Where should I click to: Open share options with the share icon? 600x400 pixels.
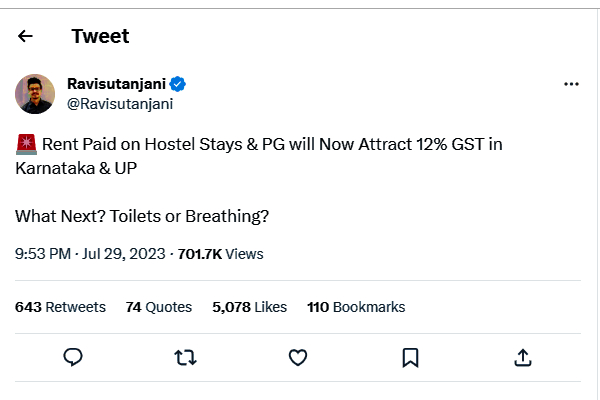[x=522, y=357]
